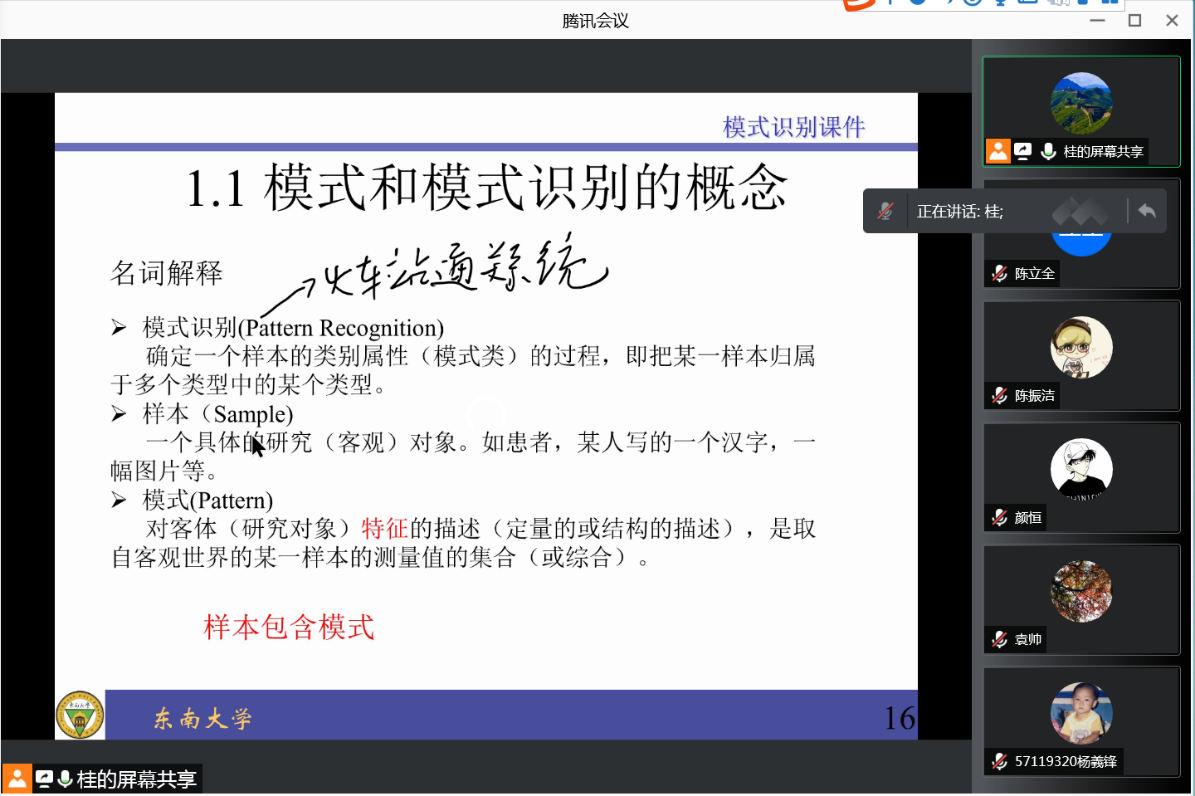Click 东南大学 text in slide footer

click(x=202, y=718)
